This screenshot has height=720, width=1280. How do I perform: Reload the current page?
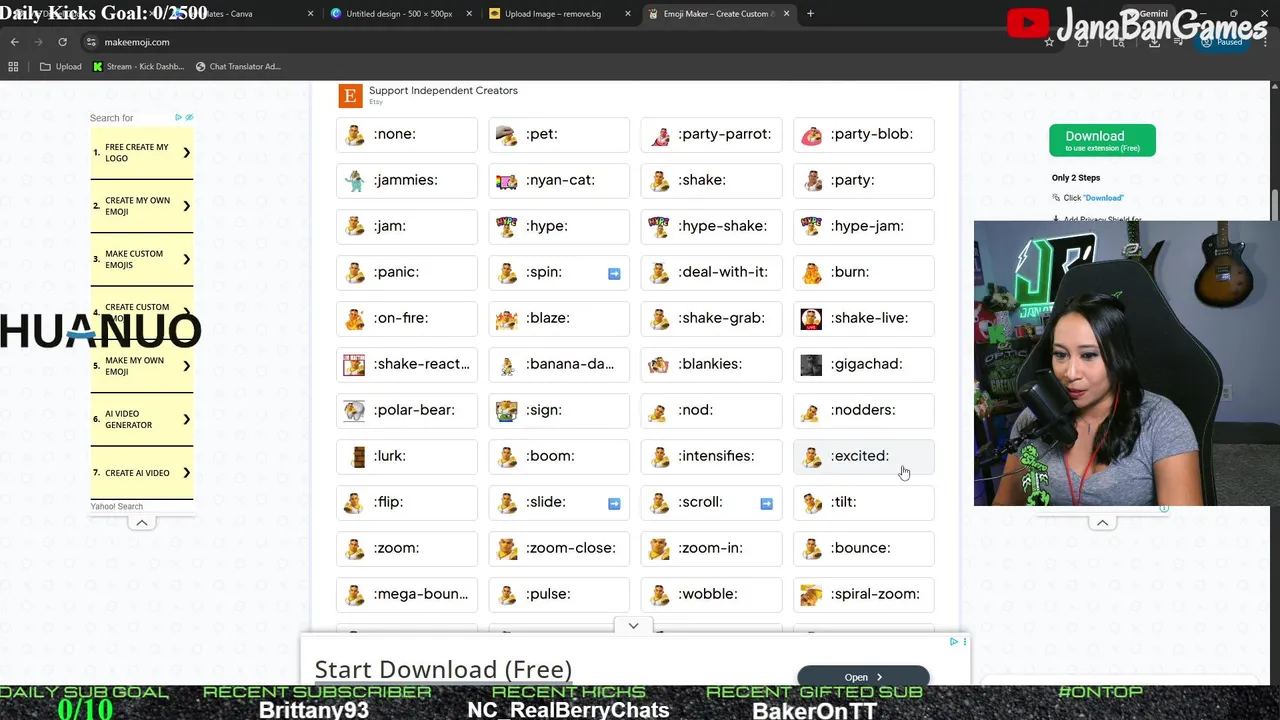(x=62, y=42)
